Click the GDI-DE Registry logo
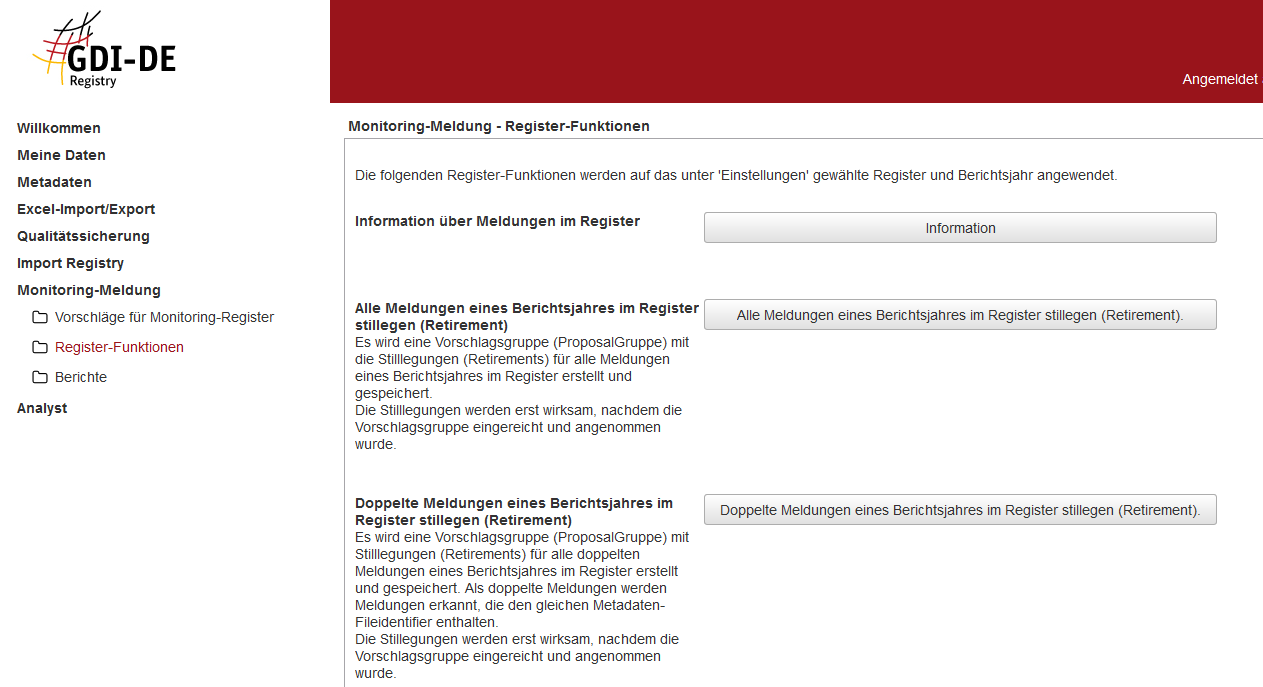Viewport: 1263px width, 687px height. click(104, 51)
